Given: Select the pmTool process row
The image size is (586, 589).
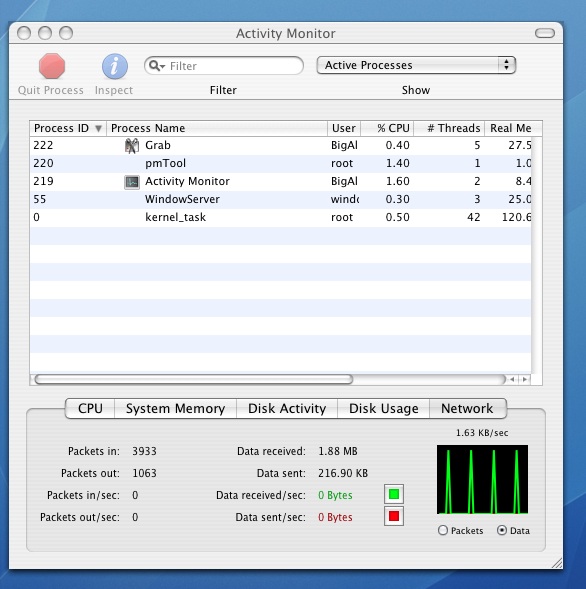Looking at the screenshot, I should click(x=280, y=164).
